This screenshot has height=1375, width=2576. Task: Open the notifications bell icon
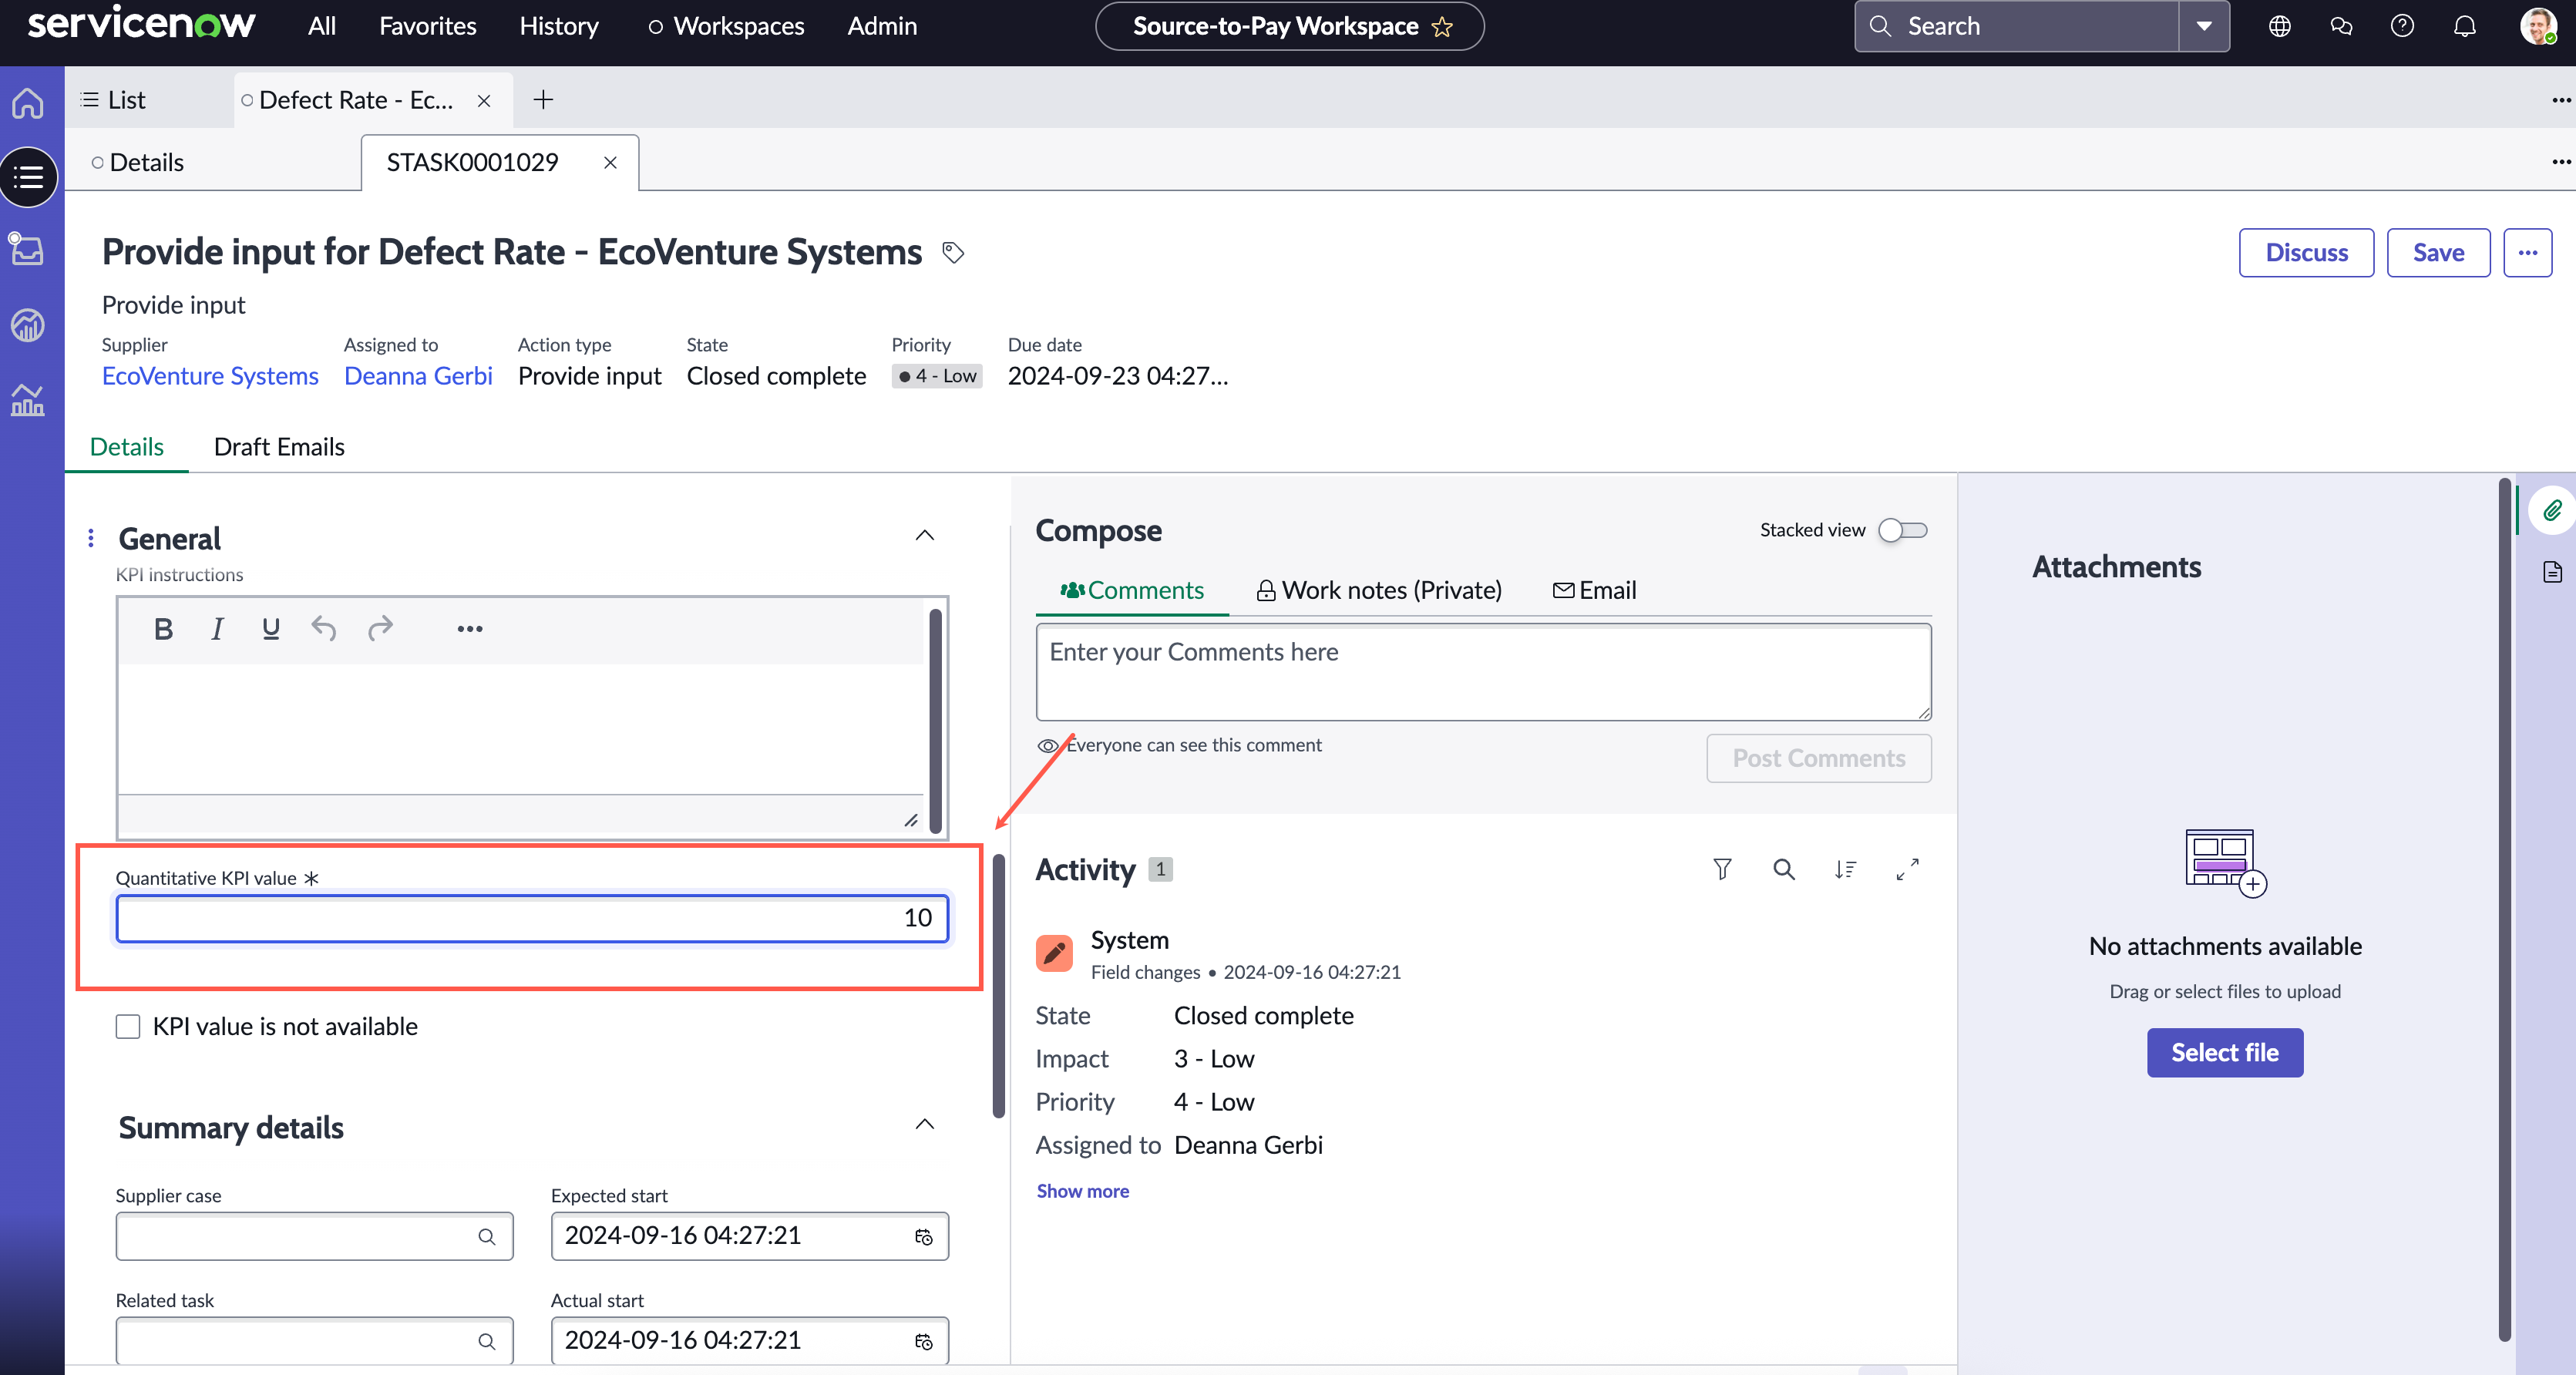pos(2465,26)
